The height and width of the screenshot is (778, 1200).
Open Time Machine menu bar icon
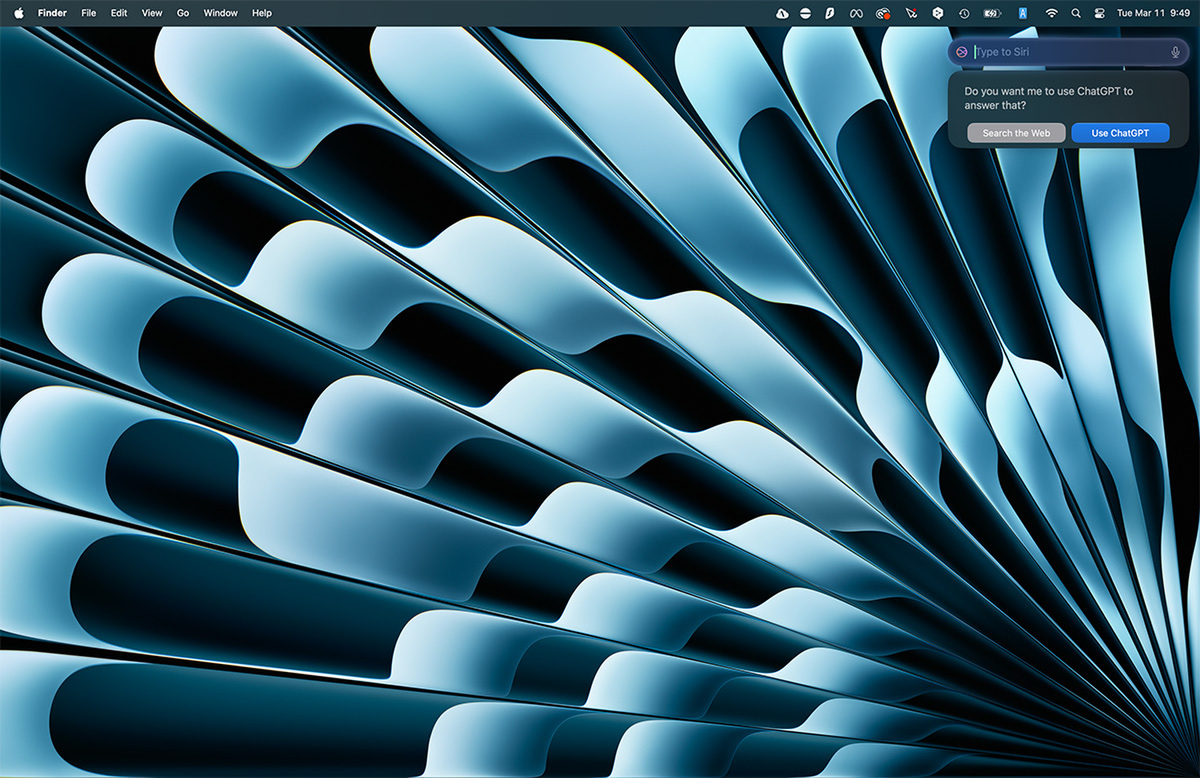point(963,13)
